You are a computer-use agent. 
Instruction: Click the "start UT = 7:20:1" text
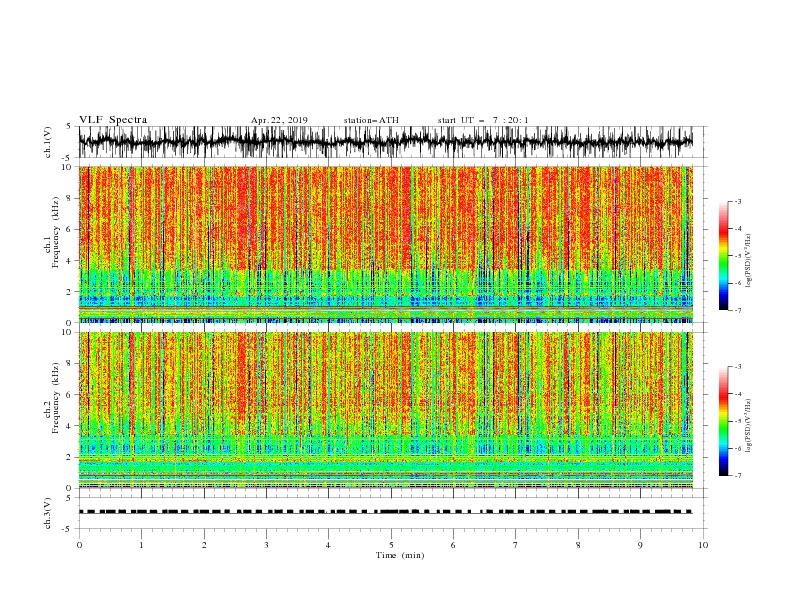(483, 120)
